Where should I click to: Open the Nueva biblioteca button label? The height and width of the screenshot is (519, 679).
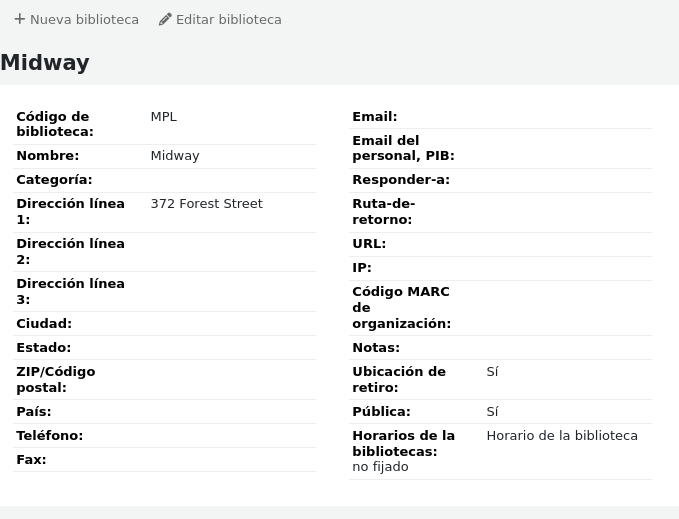pyautogui.click(x=84, y=19)
